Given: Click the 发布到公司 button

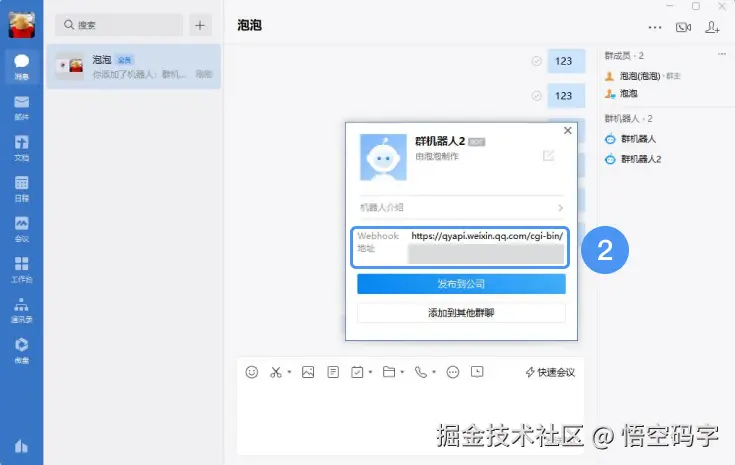Looking at the screenshot, I should tap(461, 284).
